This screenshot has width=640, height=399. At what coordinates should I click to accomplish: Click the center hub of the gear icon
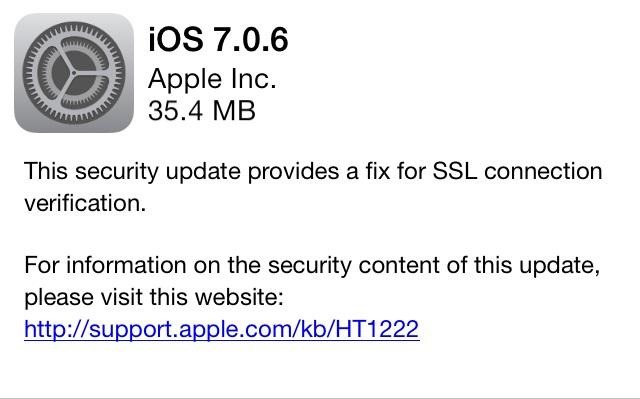tap(74, 73)
